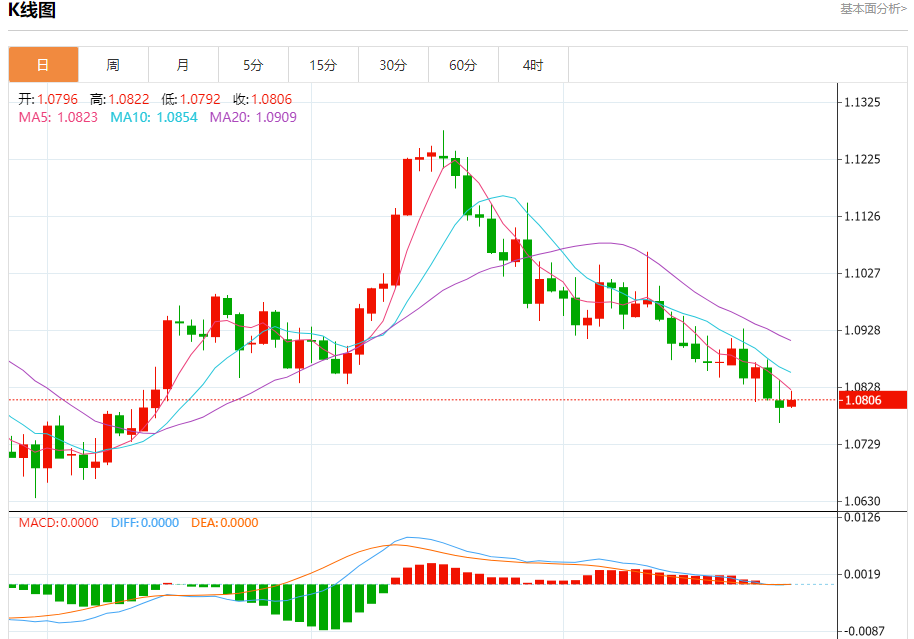Click the K线图 title

[x=32, y=10]
